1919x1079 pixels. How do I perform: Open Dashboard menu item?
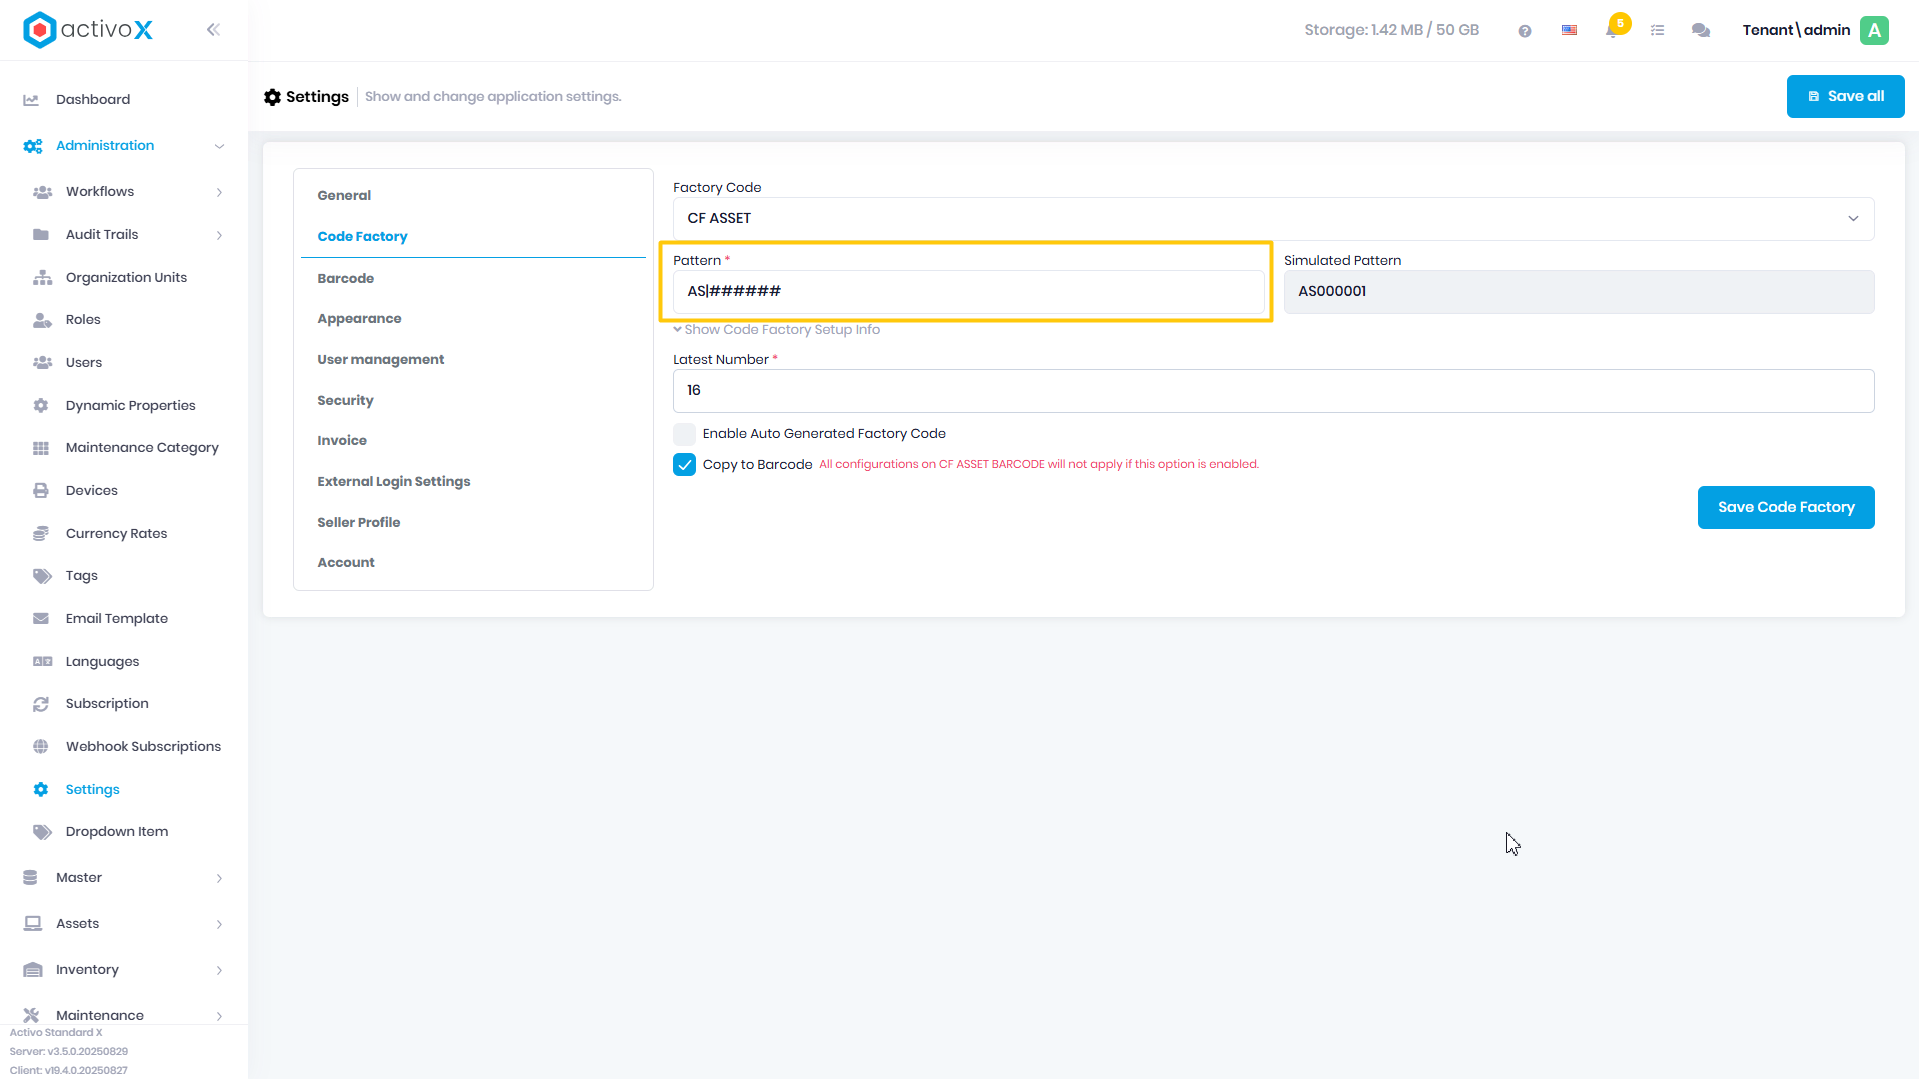point(93,100)
